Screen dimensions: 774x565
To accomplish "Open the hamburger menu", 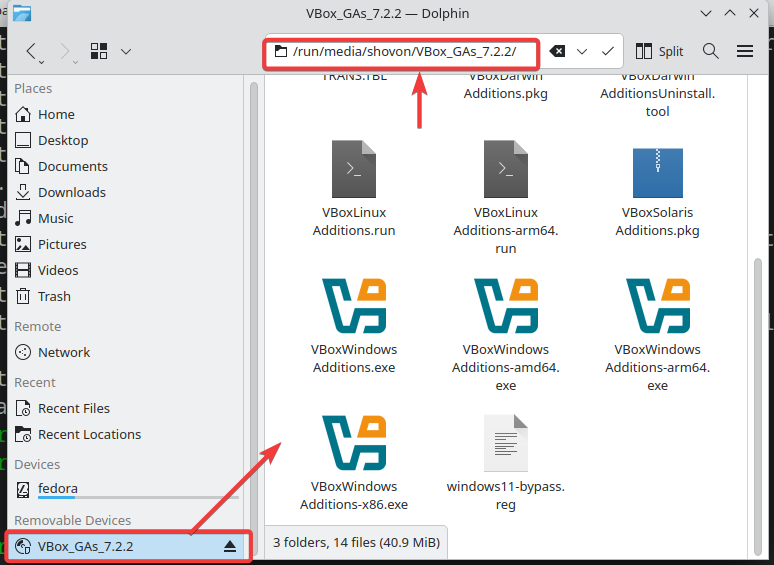I will [x=745, y=51].
